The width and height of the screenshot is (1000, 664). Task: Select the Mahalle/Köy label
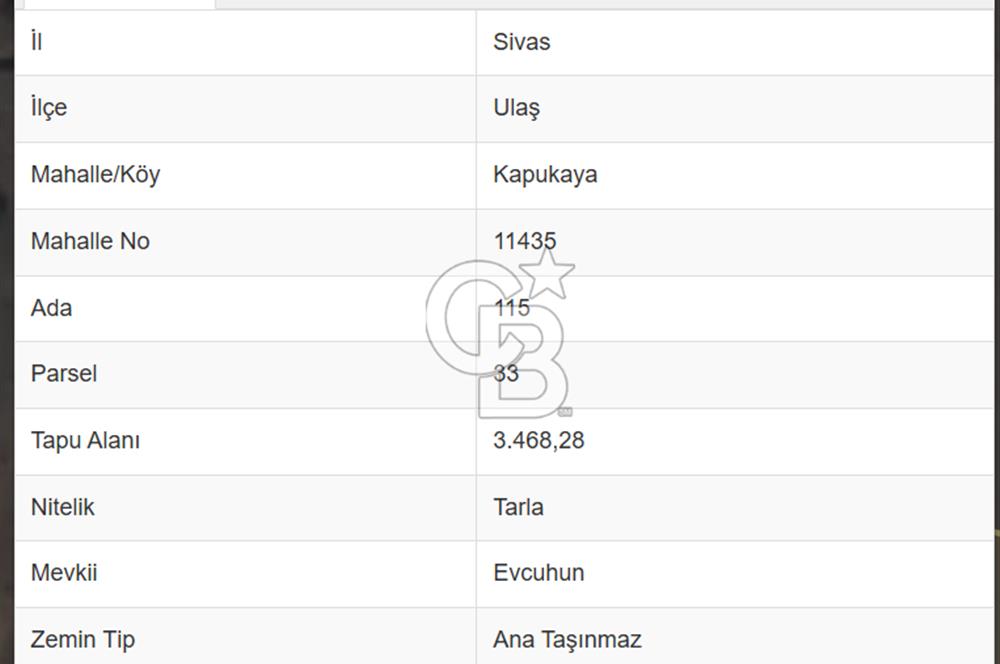click(x=95, y=174)
